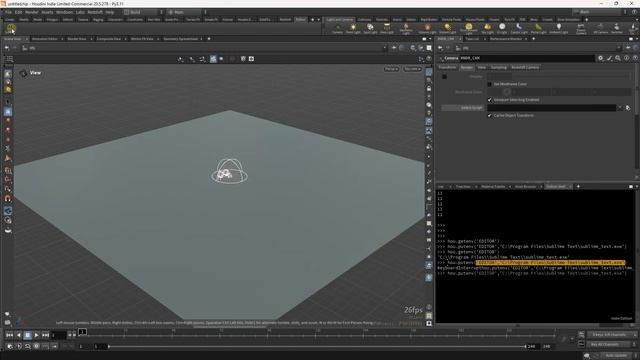Click the node info icon in parameters
The width and height of the screenshot is (640, 360).
point(626,58)
